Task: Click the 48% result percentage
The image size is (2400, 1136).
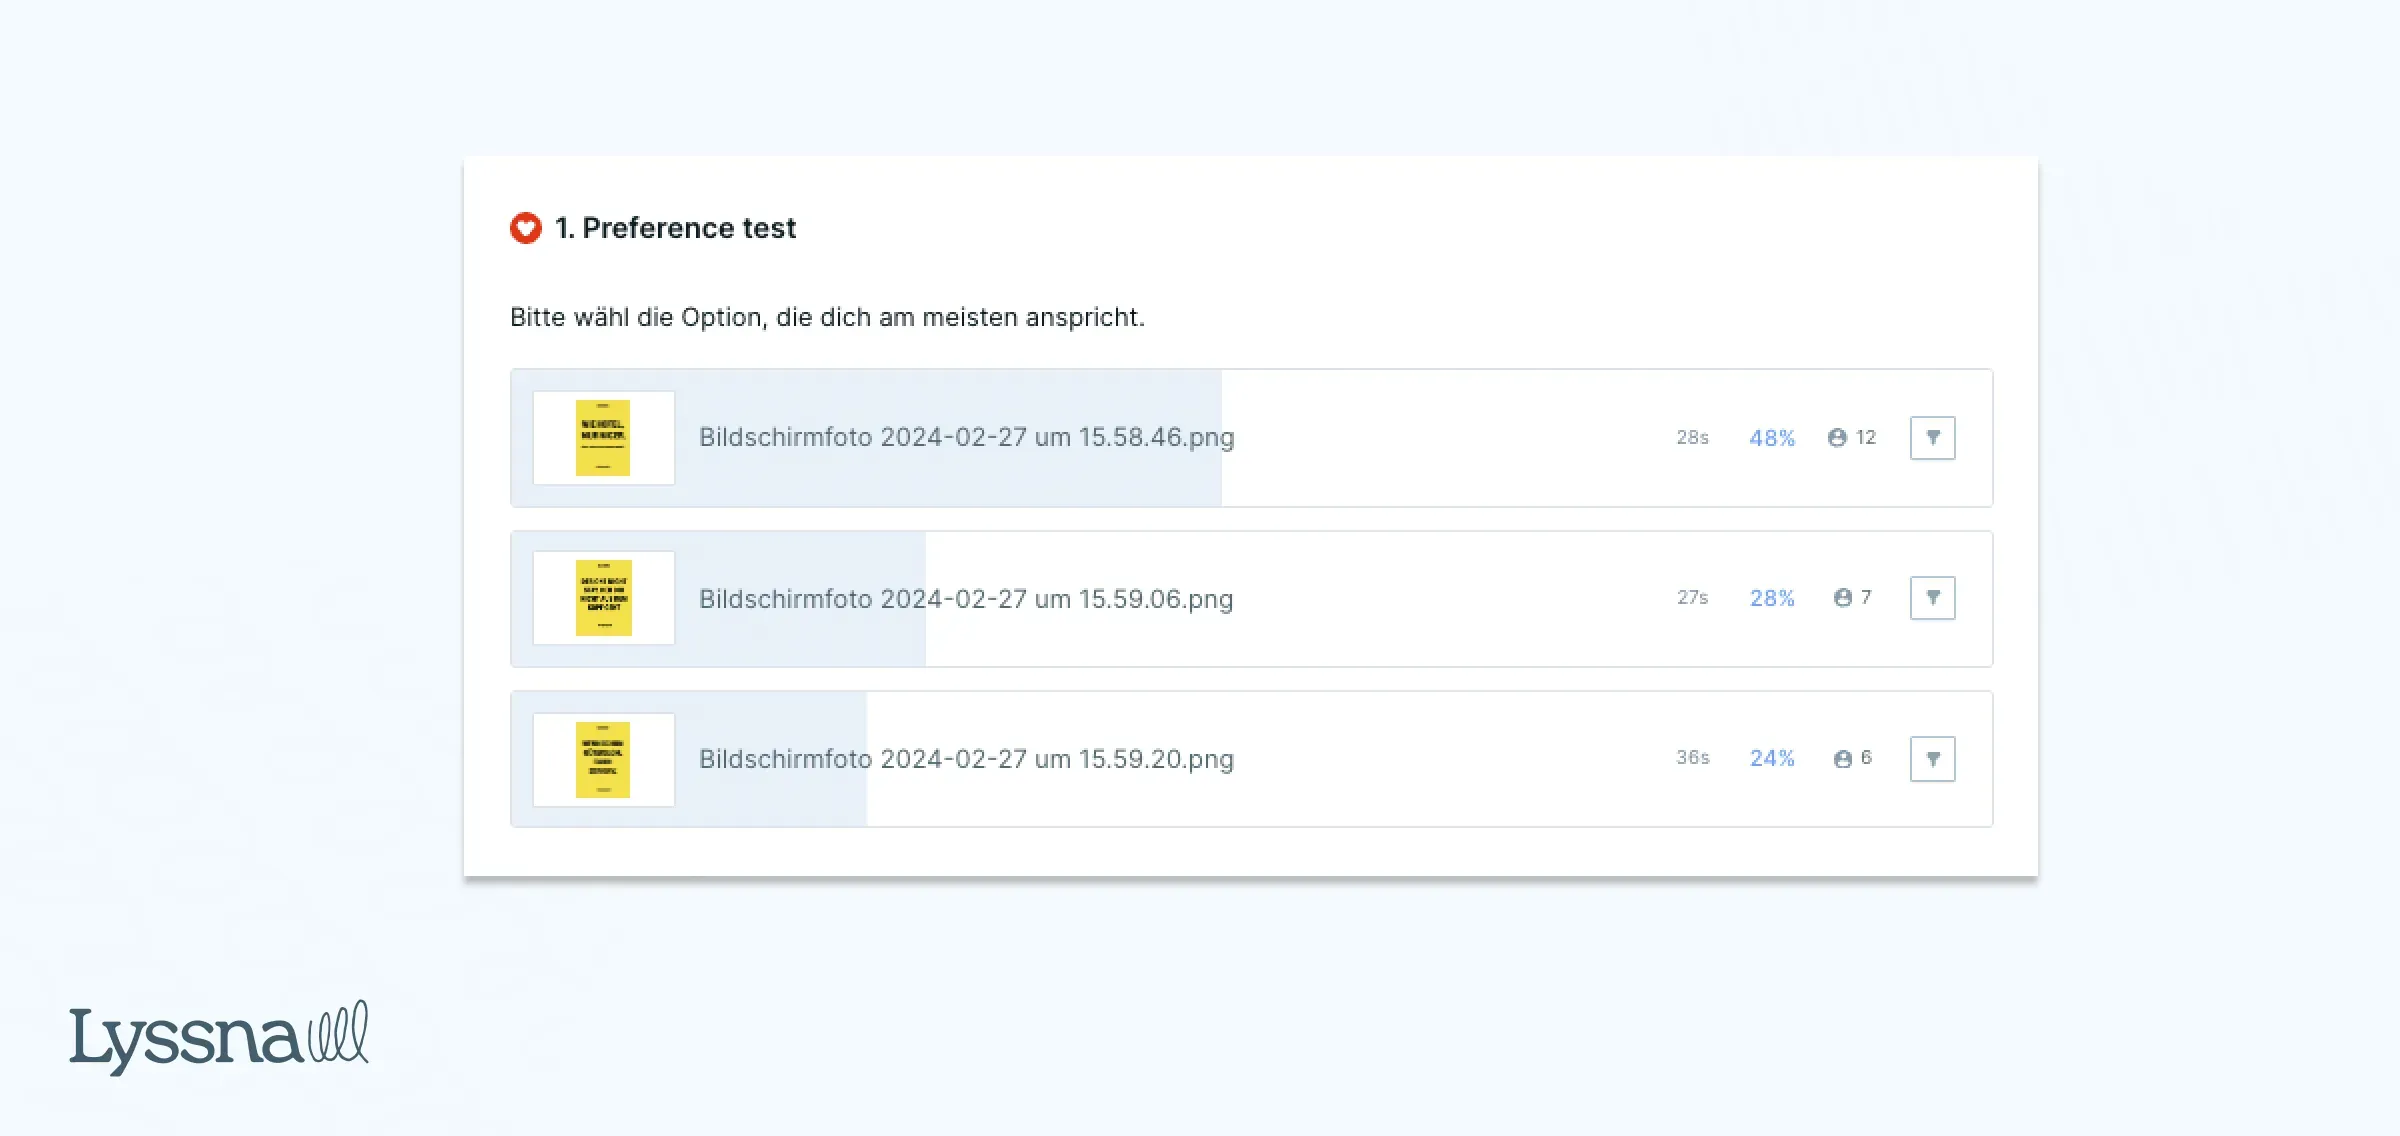Action: (x=1772, y=438)
